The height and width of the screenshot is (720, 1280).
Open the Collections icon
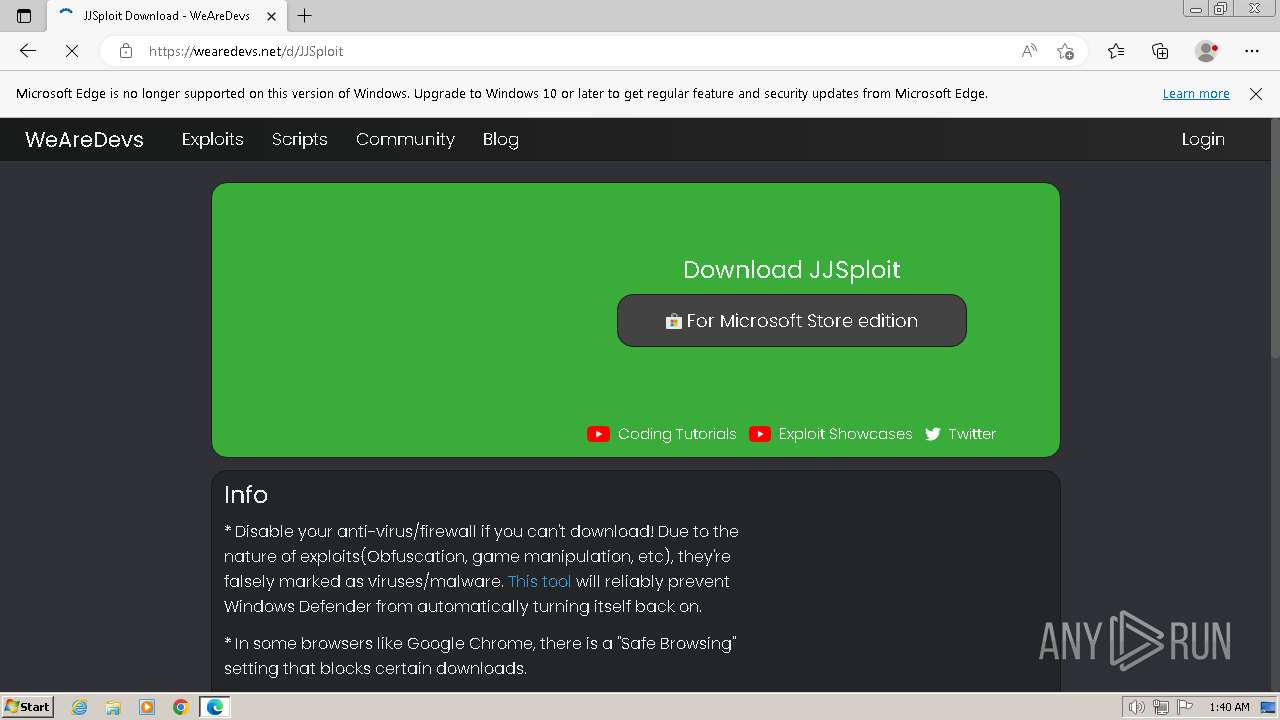[x=1160, y=51]
